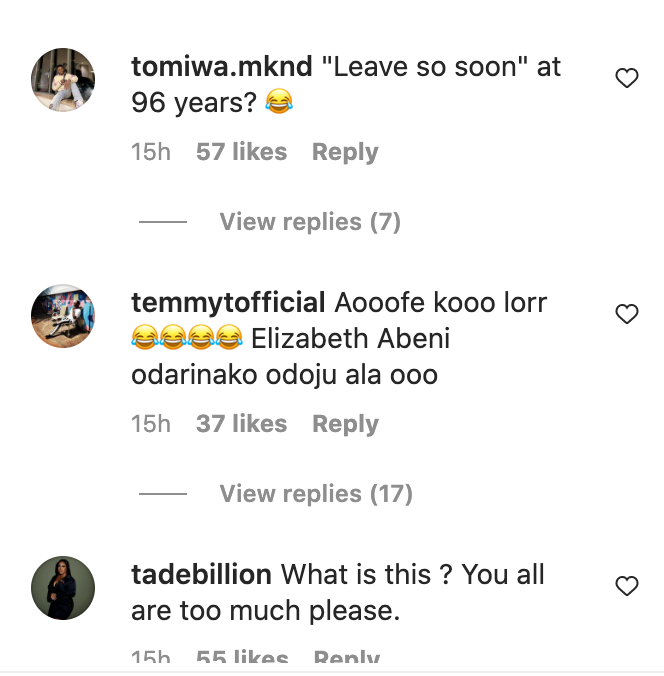
Task: Open tadebillion username link
Action: (201, 575)
